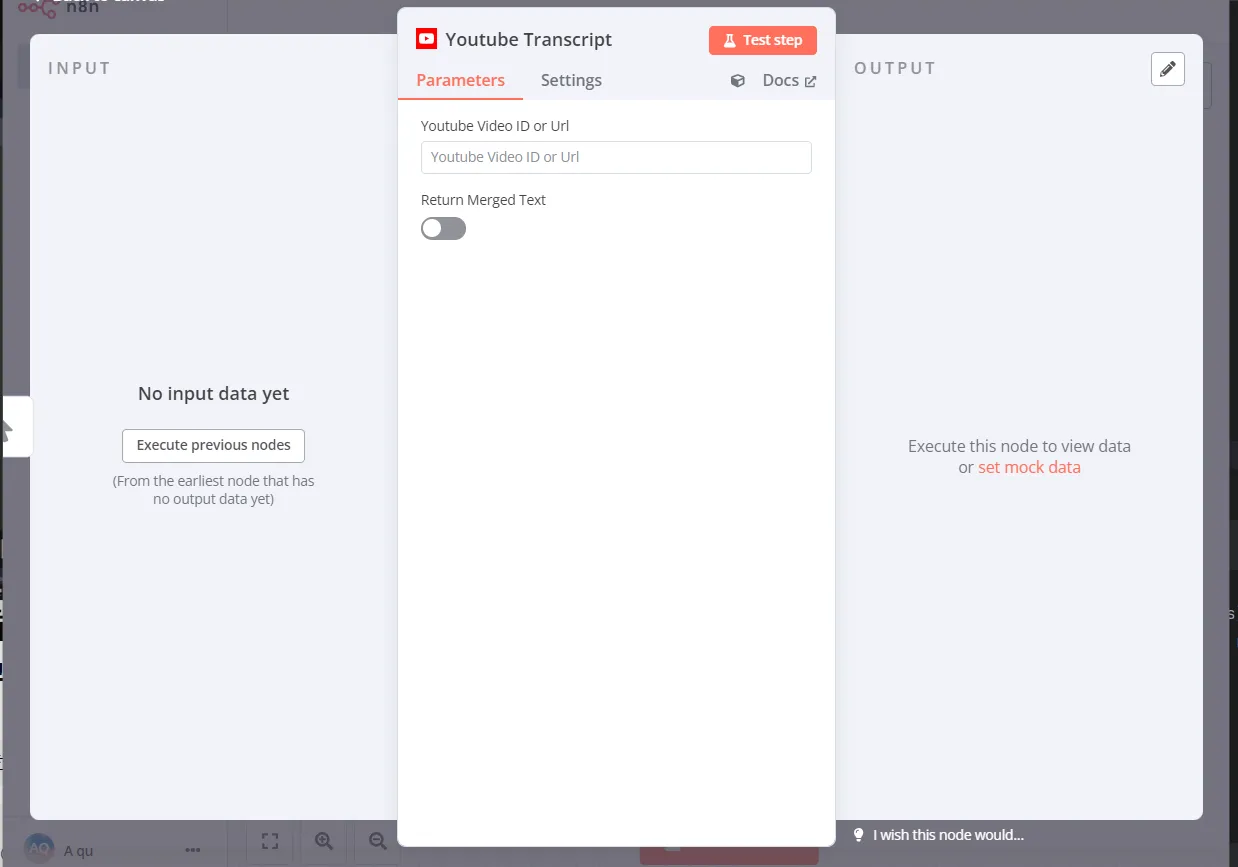Click 'Execute this node to view data' text
The height and width of the screenshot is (867, 1238).
pyautogui.click(x=1019, y=446)
